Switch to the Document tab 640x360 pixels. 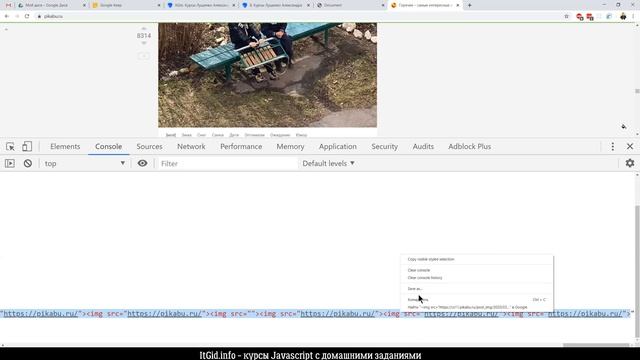point(350,5)
